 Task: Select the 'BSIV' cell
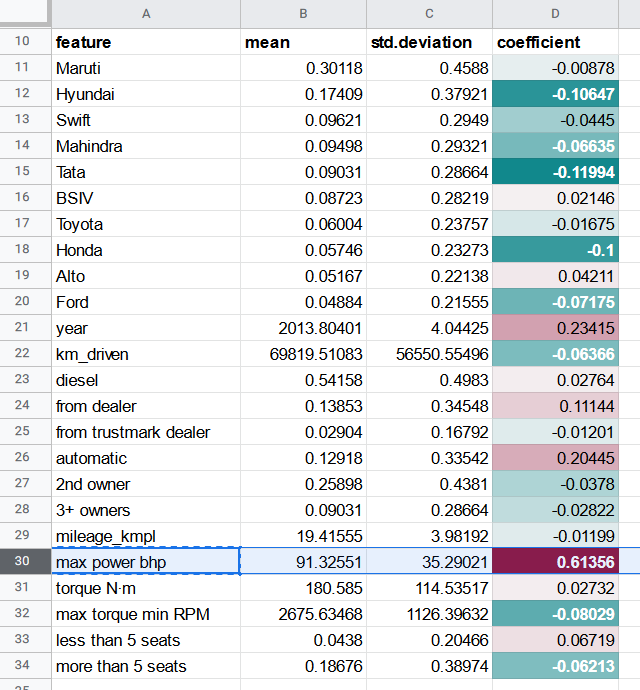pyautogui.click(x=146, y=198)
